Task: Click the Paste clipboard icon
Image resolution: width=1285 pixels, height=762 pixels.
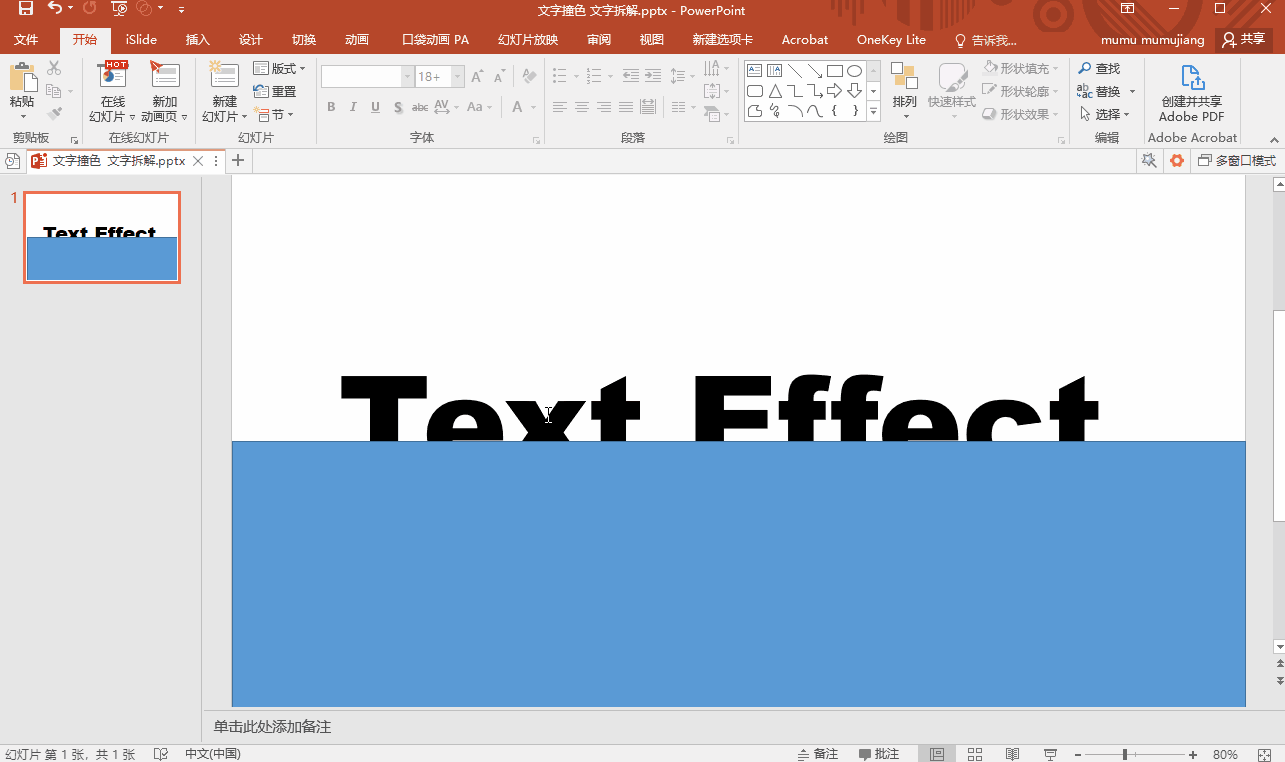Action: click(21, 78)
